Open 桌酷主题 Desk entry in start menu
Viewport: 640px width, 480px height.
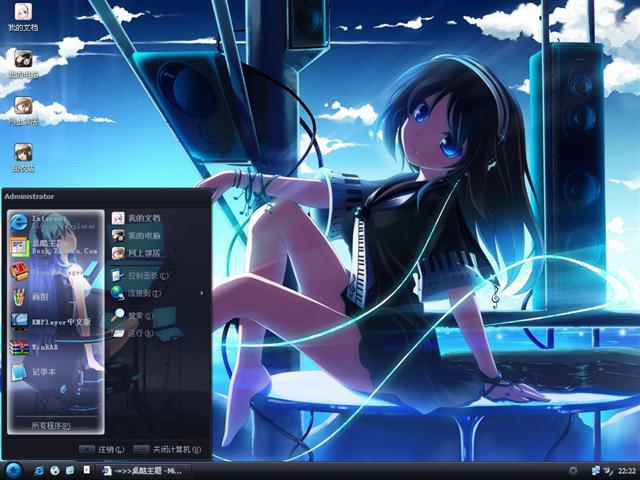coord(54,247)
